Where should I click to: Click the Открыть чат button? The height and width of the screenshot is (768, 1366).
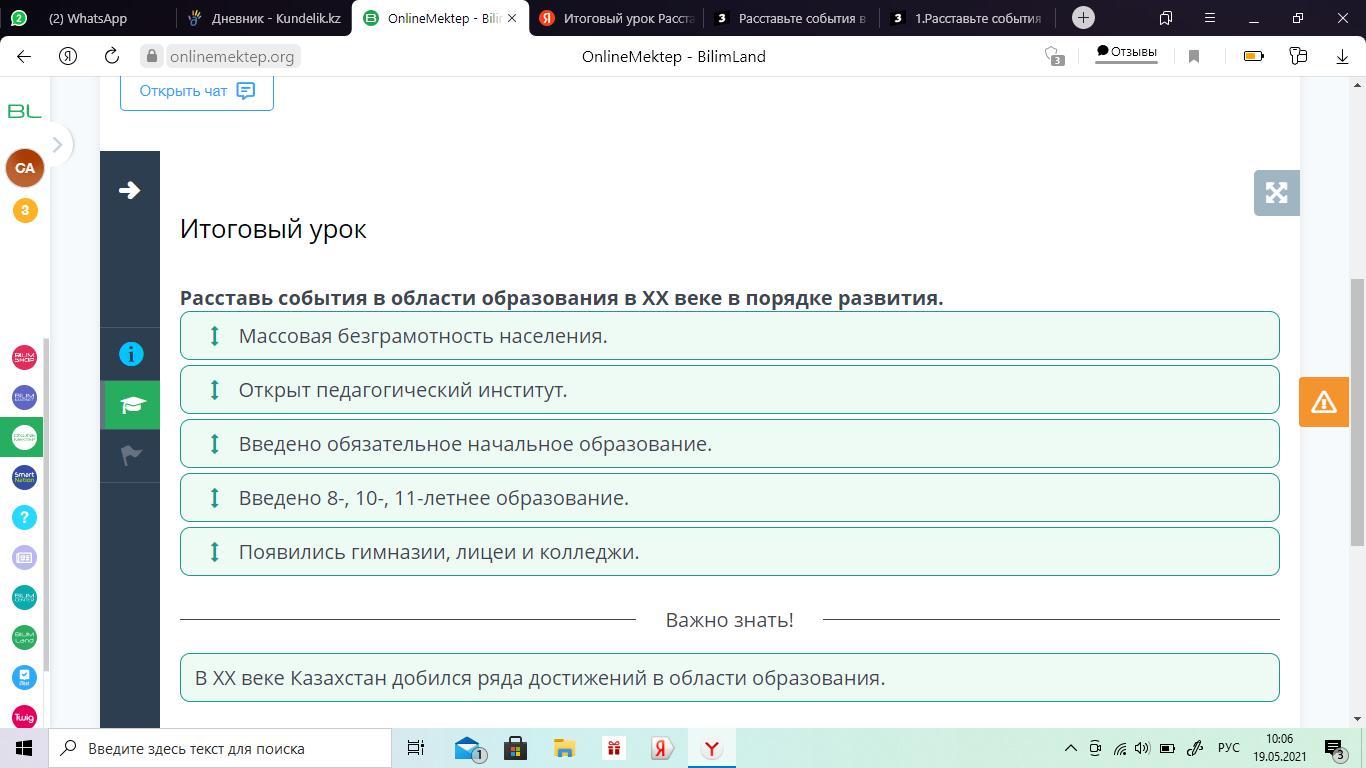197,91
